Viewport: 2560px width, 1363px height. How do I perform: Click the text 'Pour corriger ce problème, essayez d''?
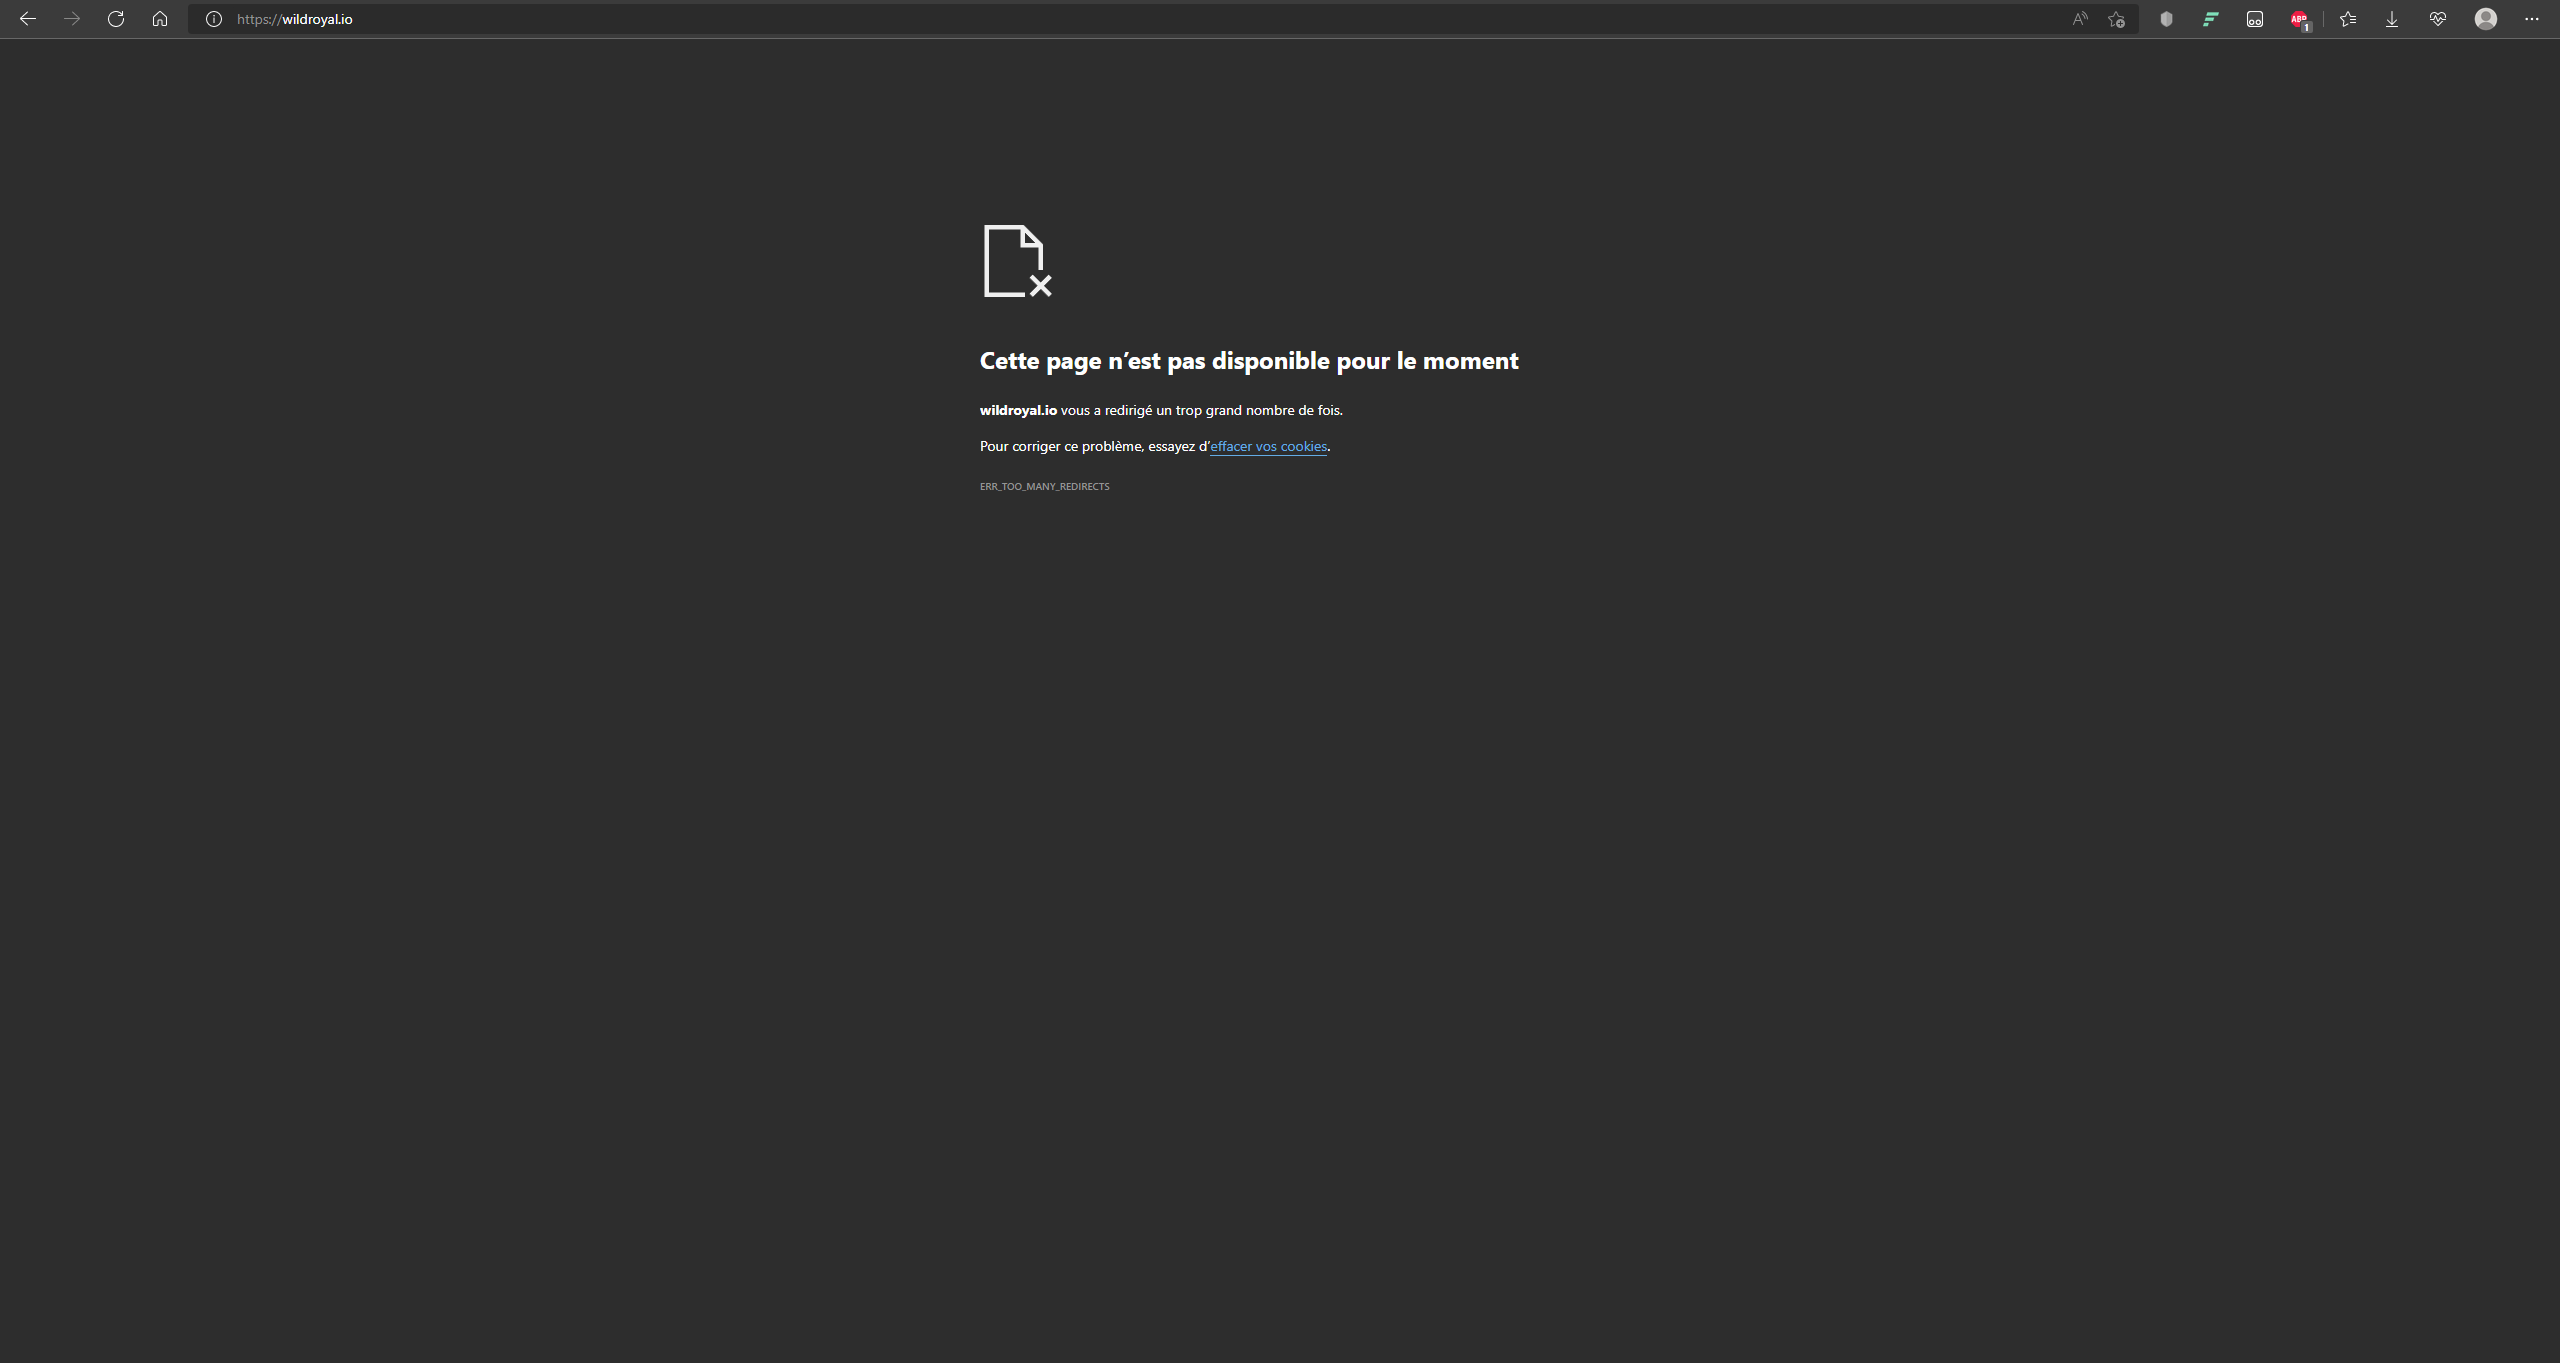click(1095, 447)
